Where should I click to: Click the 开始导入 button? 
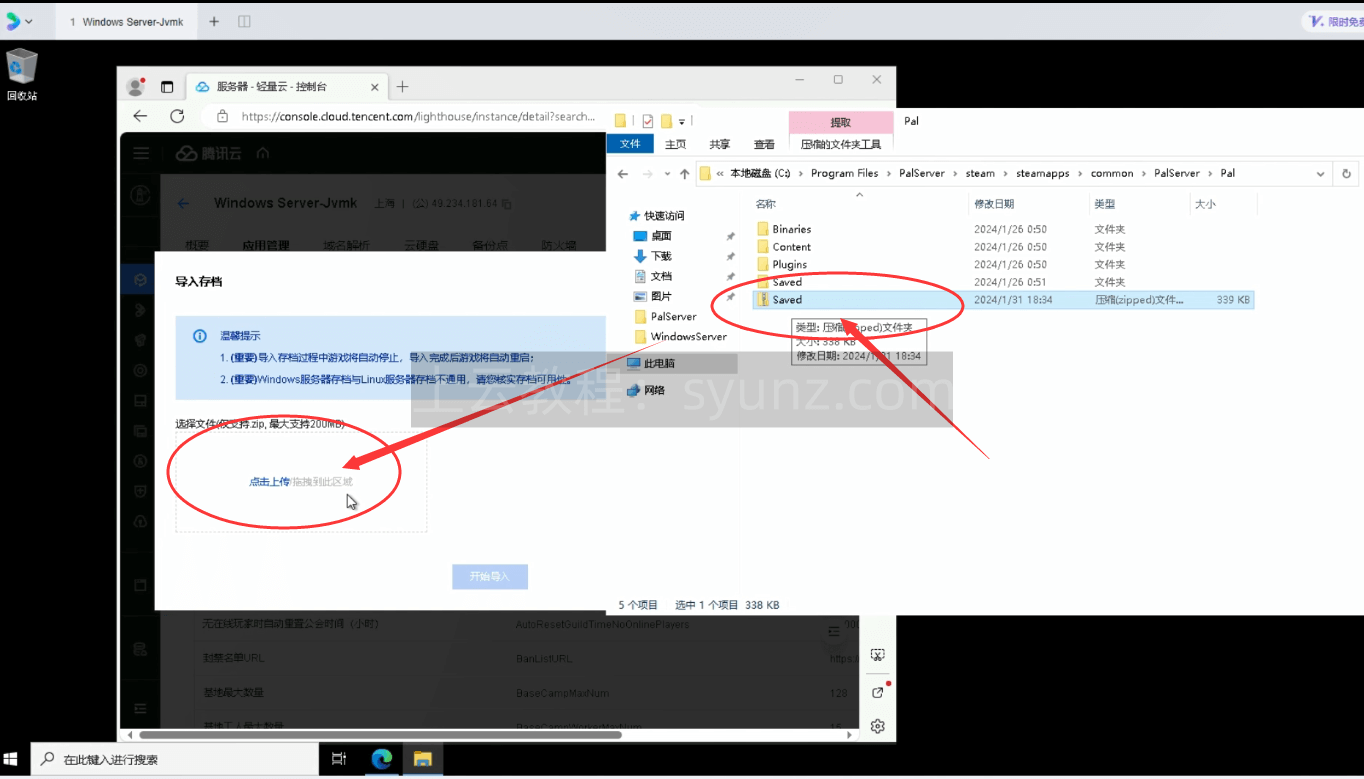(490, 577)
